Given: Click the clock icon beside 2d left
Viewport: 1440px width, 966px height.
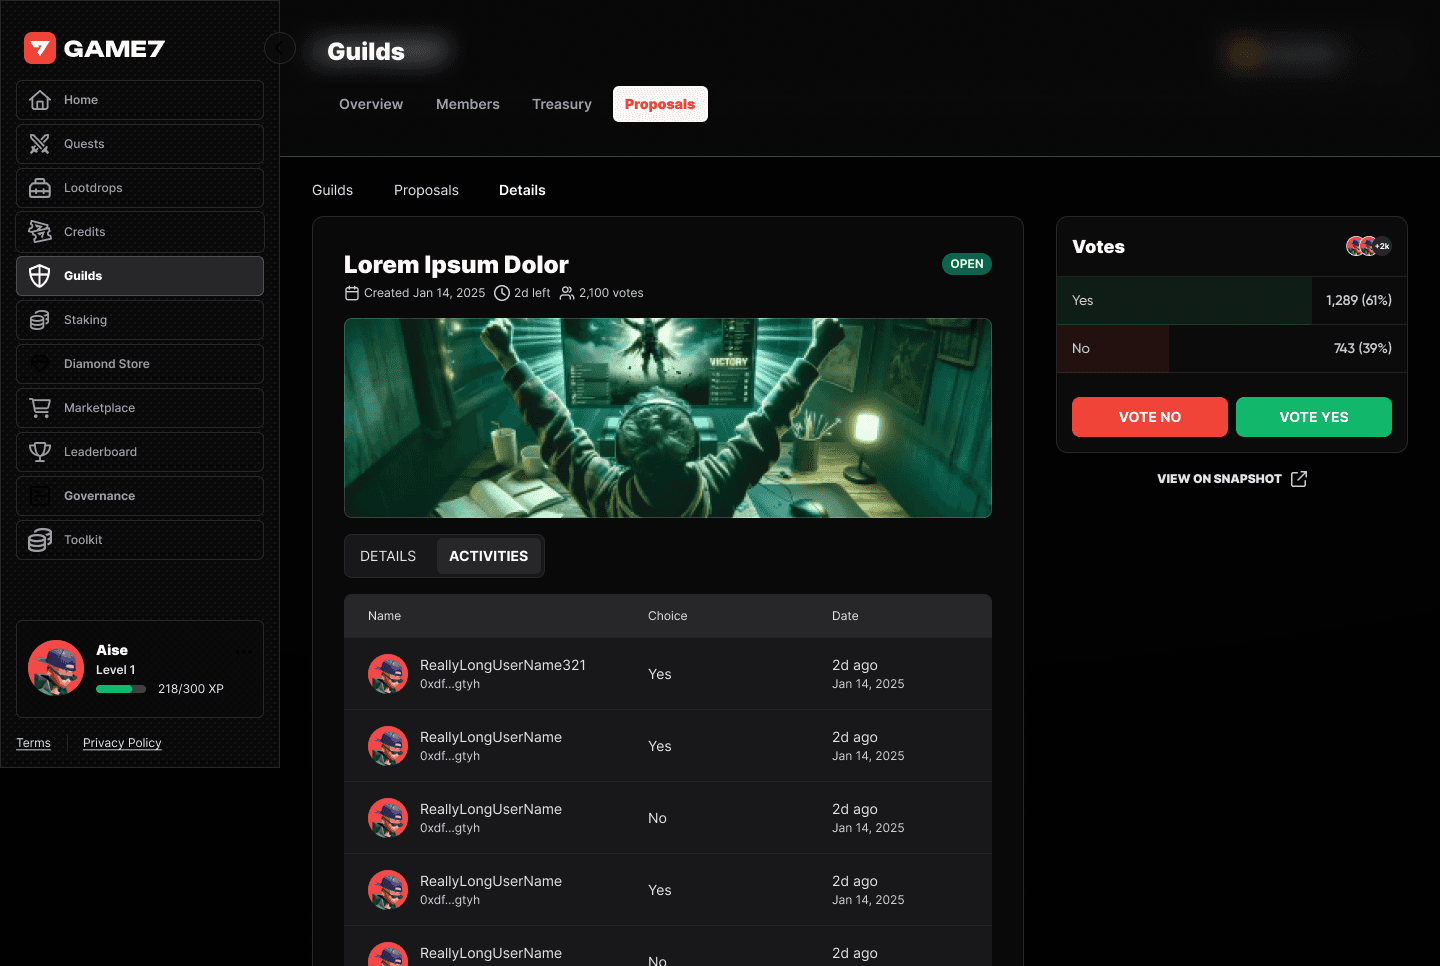Looking at the screenshot, I should point(502,293).
